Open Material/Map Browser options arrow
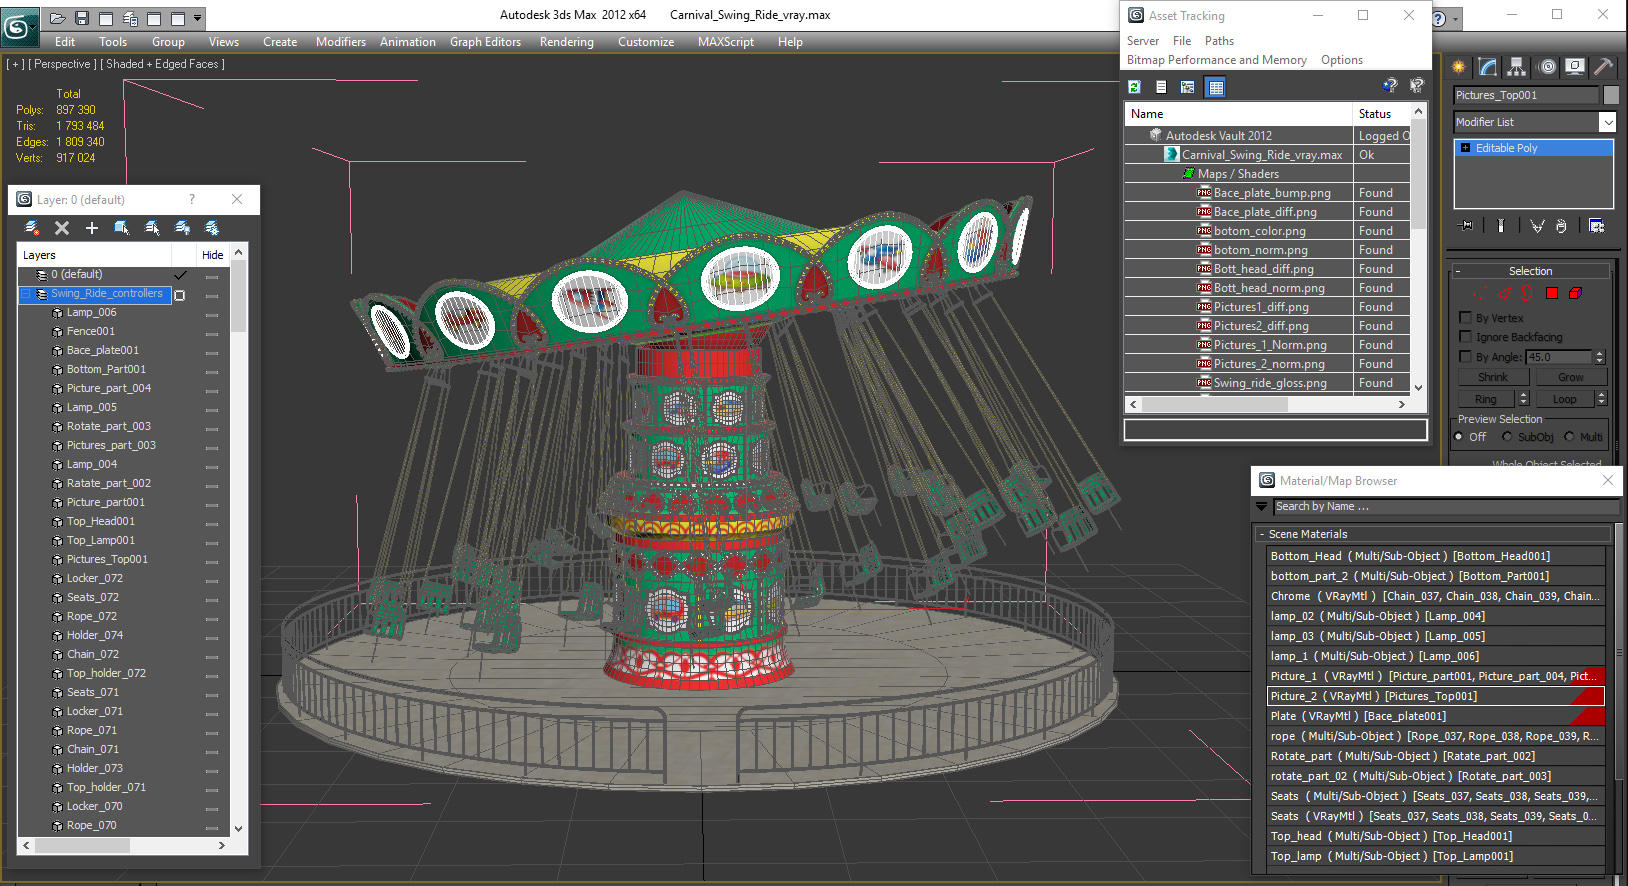The width and height of the screenshot is (1628, 886). pos(1262,507)
